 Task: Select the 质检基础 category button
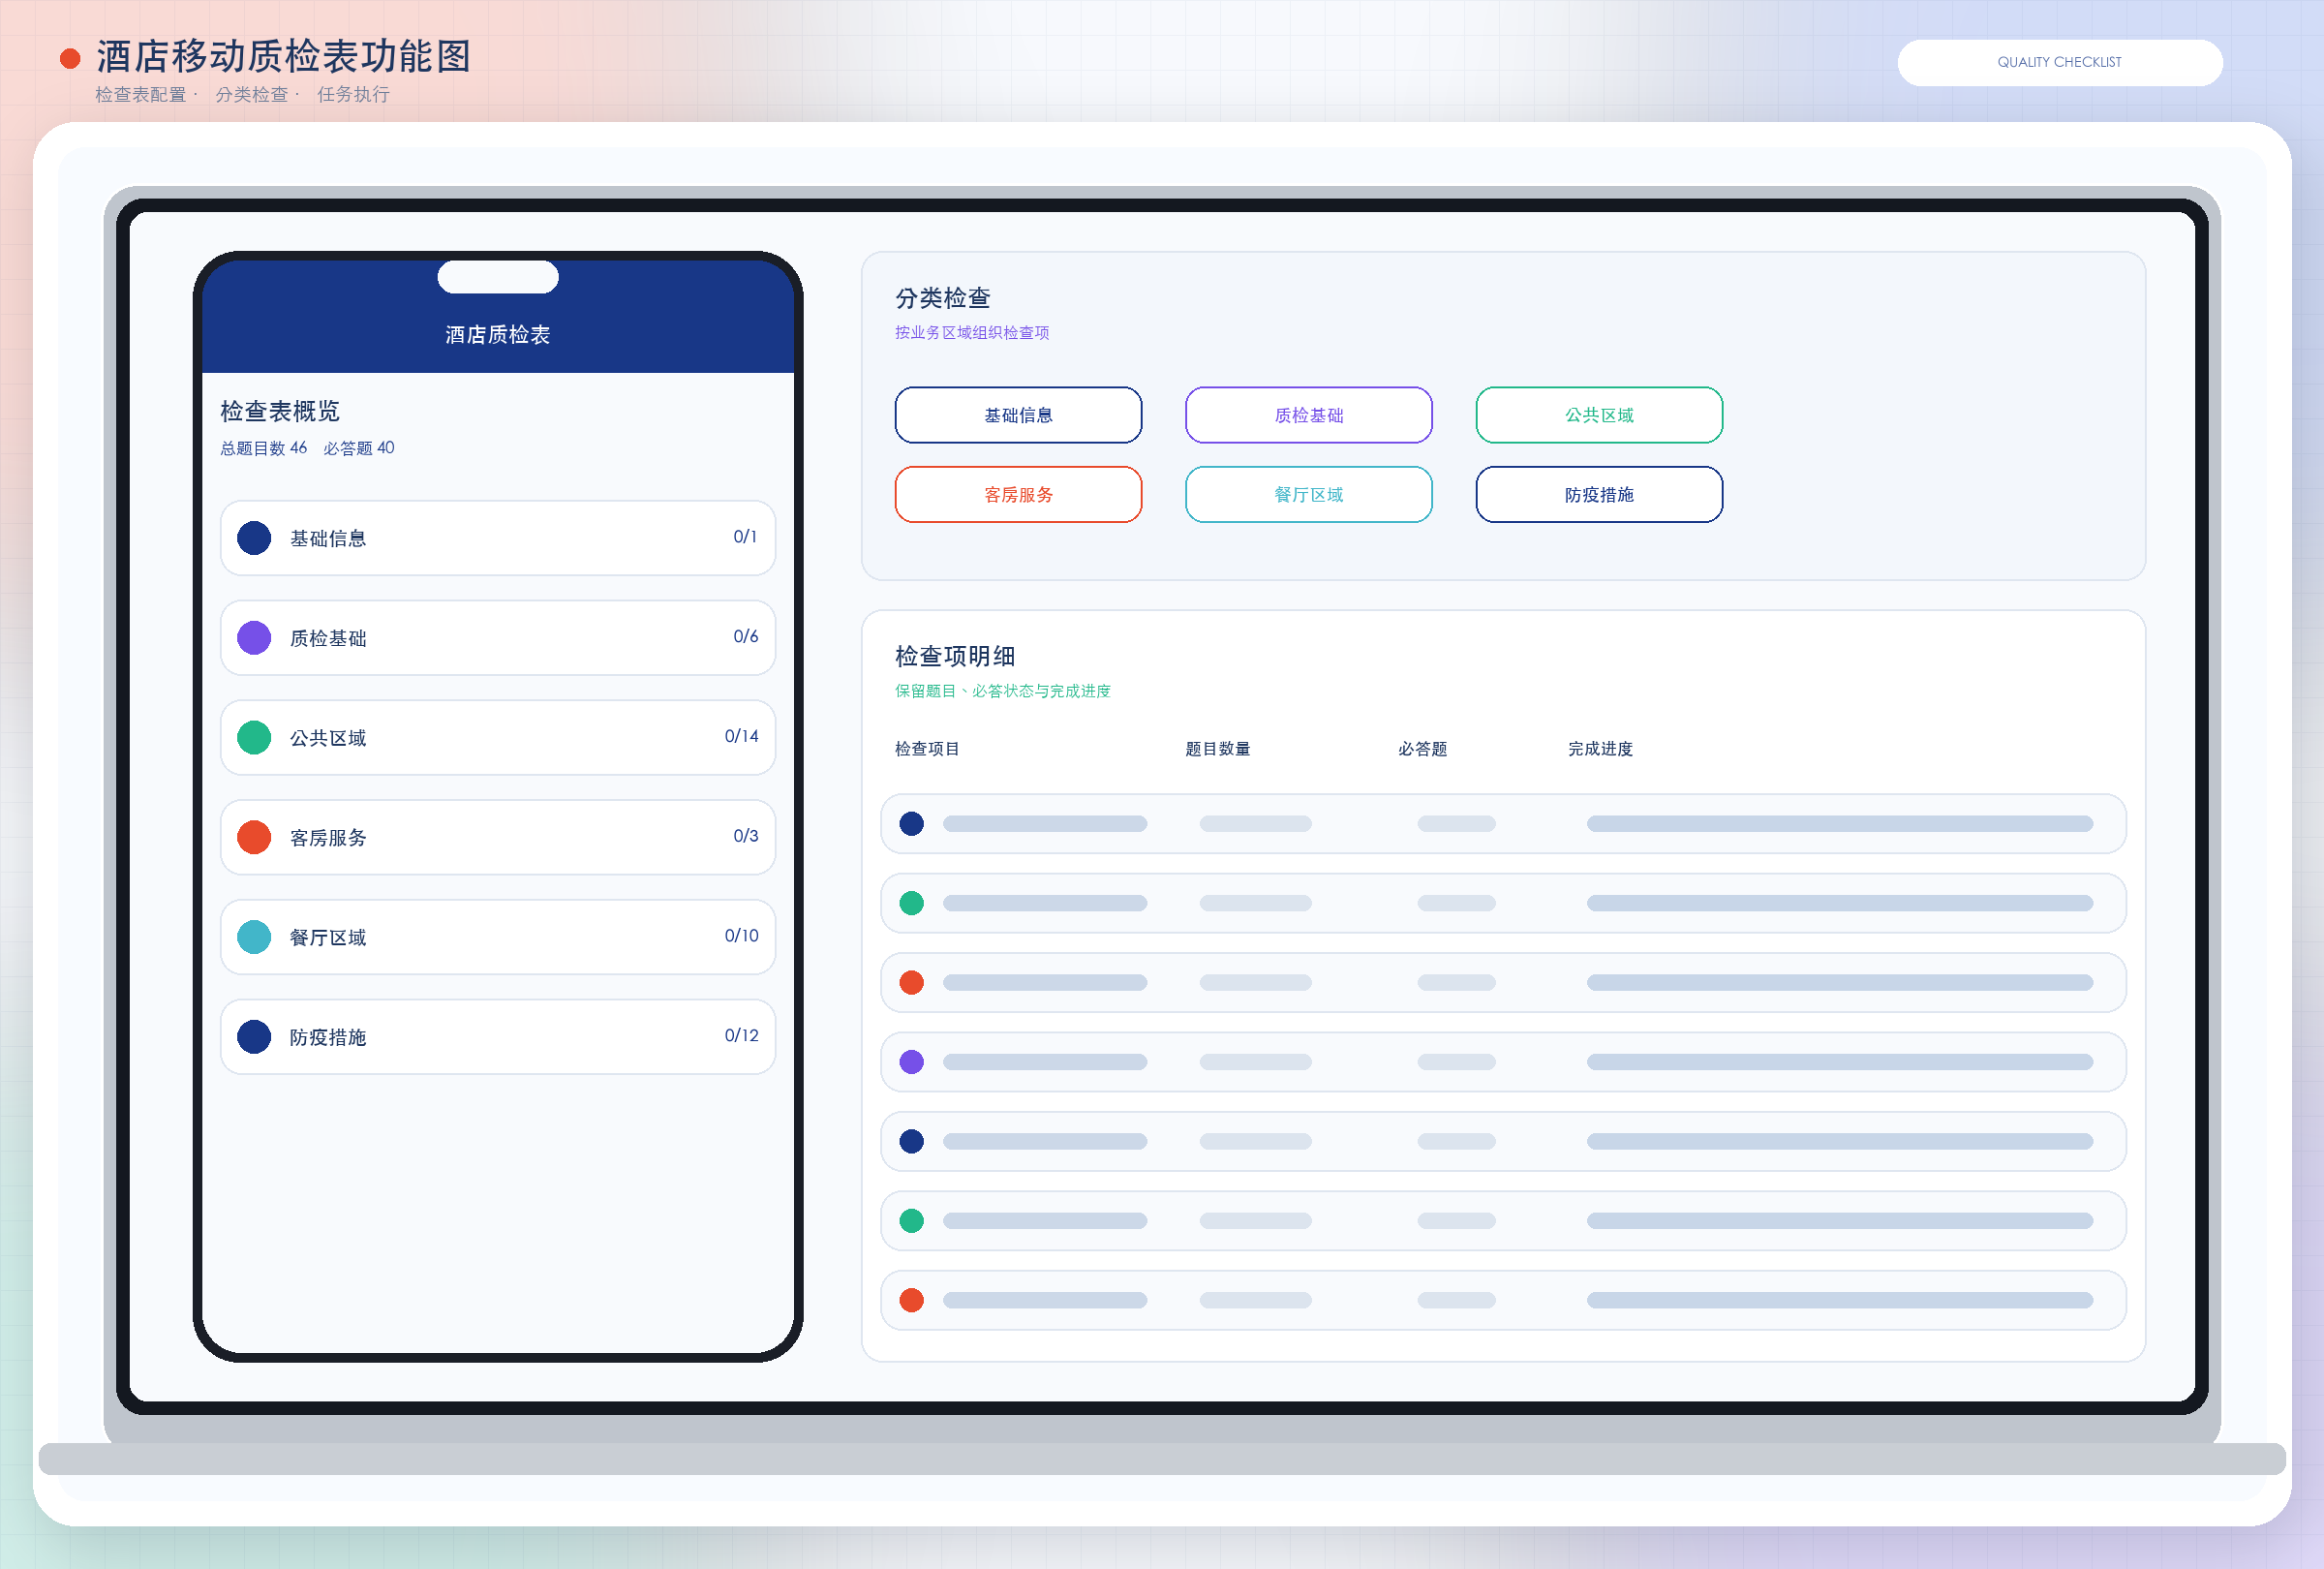tap(1308, 415)
